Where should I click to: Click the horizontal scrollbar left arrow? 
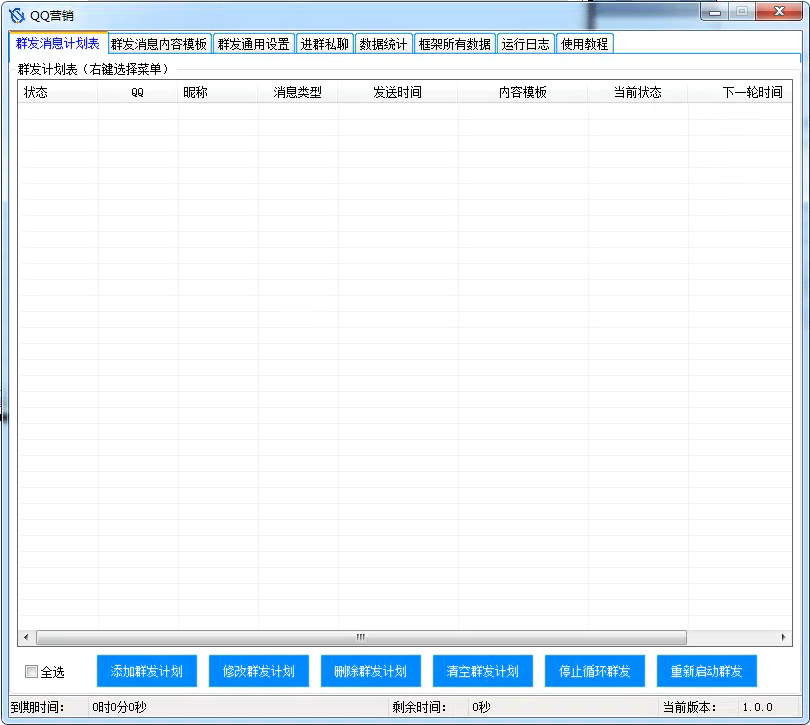[26, 638]
